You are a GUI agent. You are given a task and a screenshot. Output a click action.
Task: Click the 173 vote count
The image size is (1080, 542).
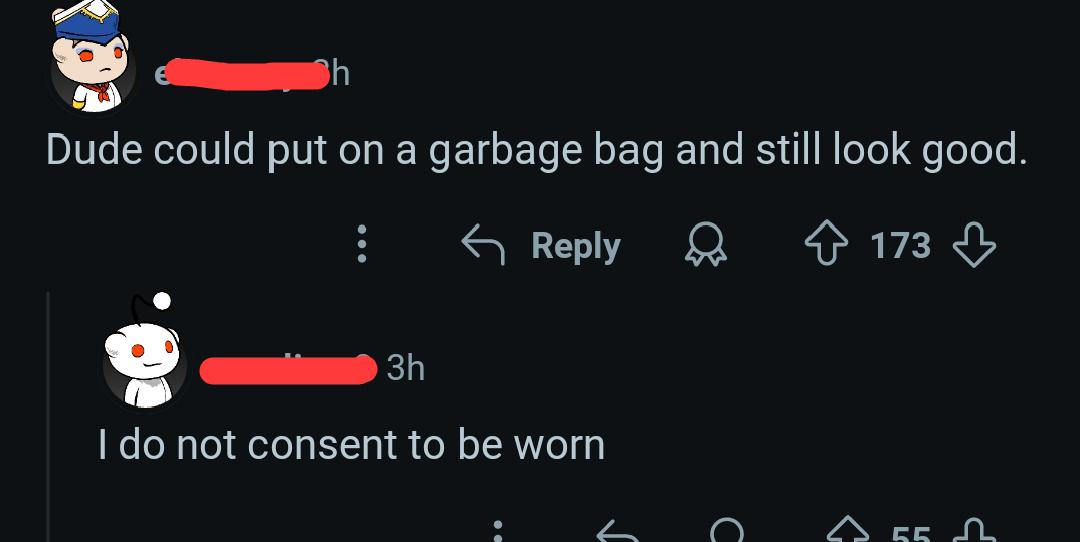tap(900, 246)
